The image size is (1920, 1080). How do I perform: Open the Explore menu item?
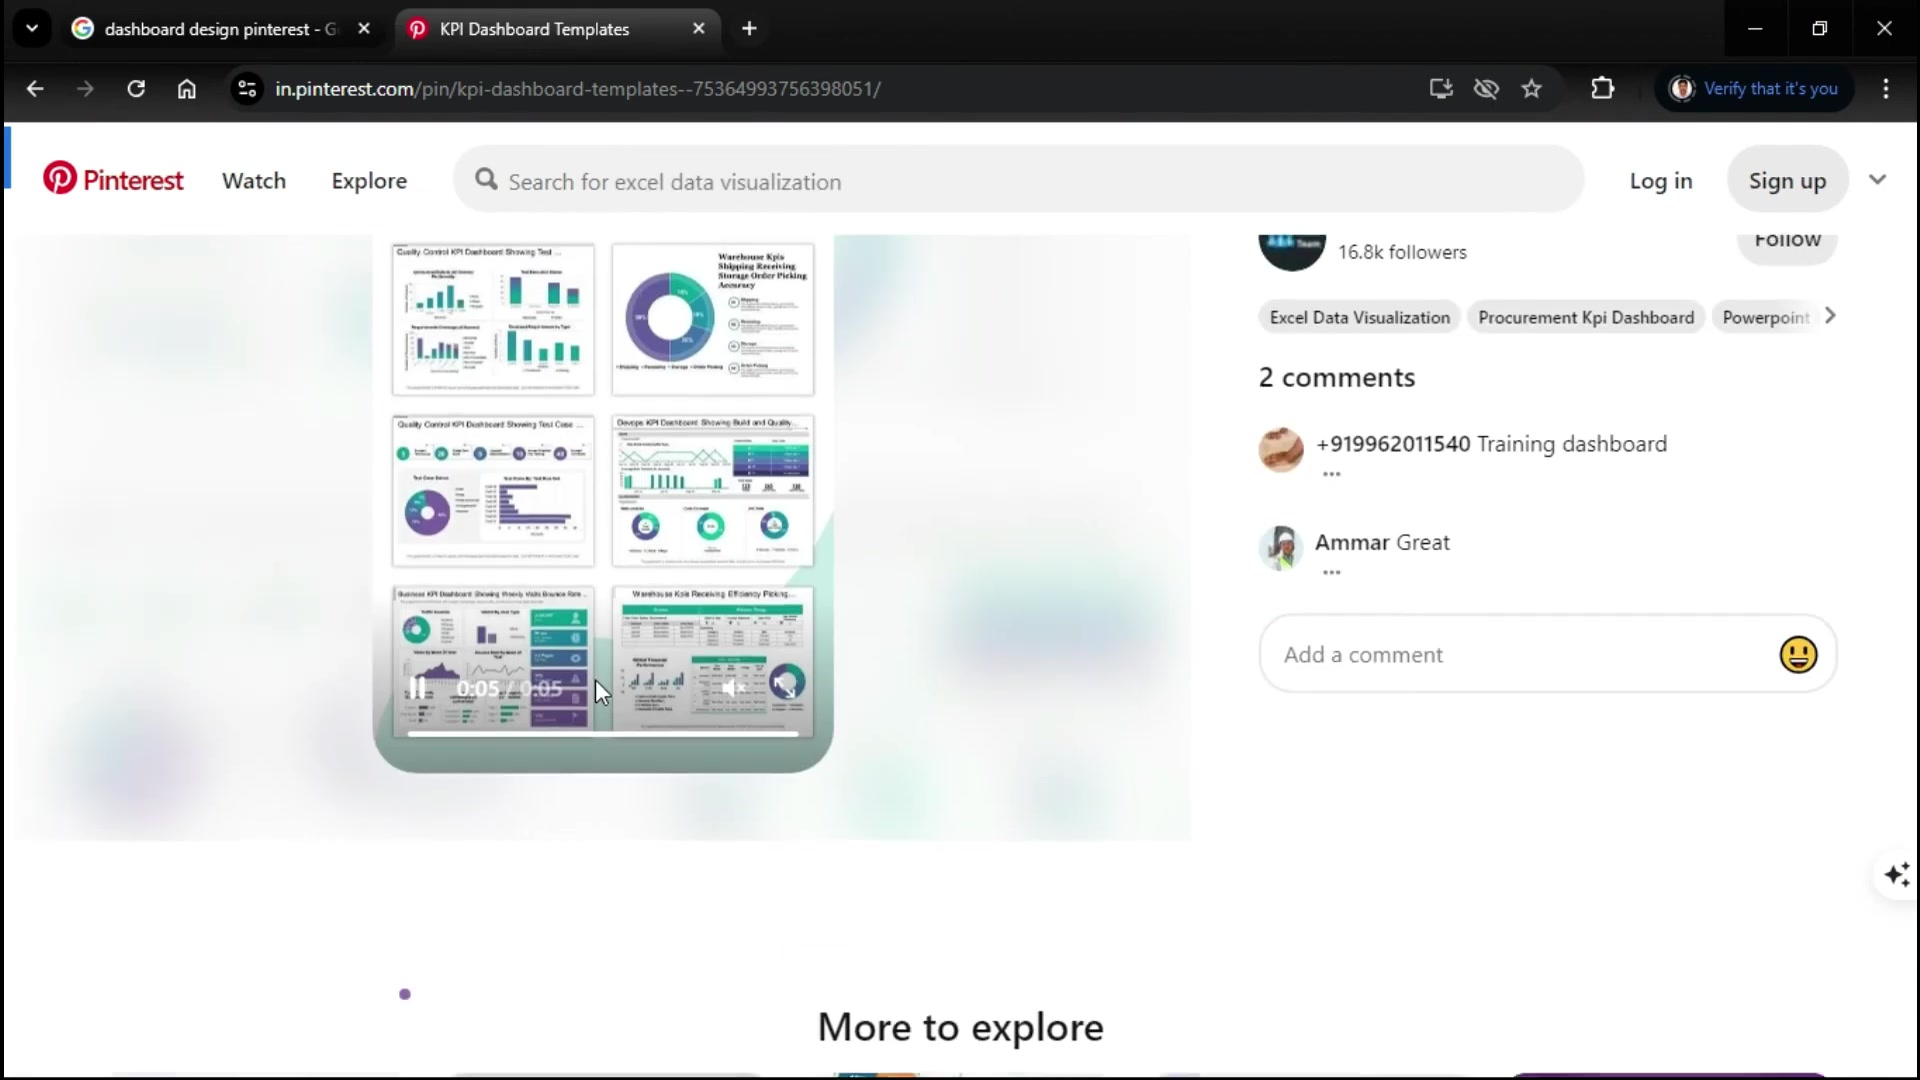coord(369,181)
